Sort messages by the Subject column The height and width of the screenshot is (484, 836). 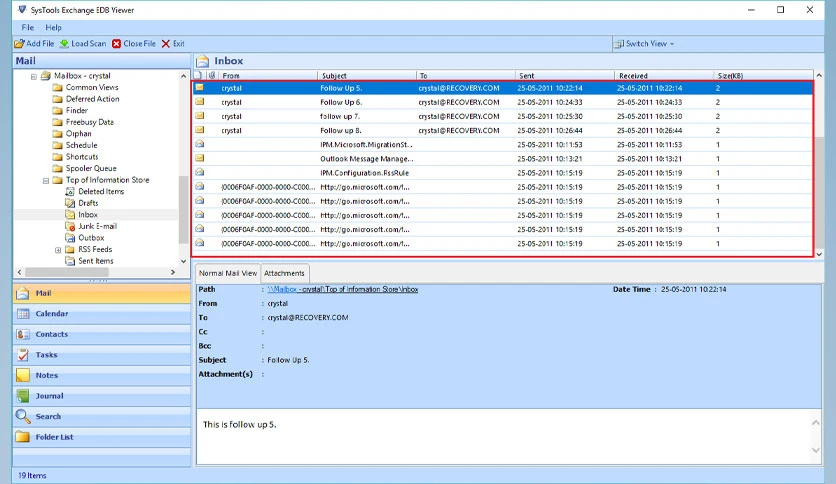(x=366, y=76)
